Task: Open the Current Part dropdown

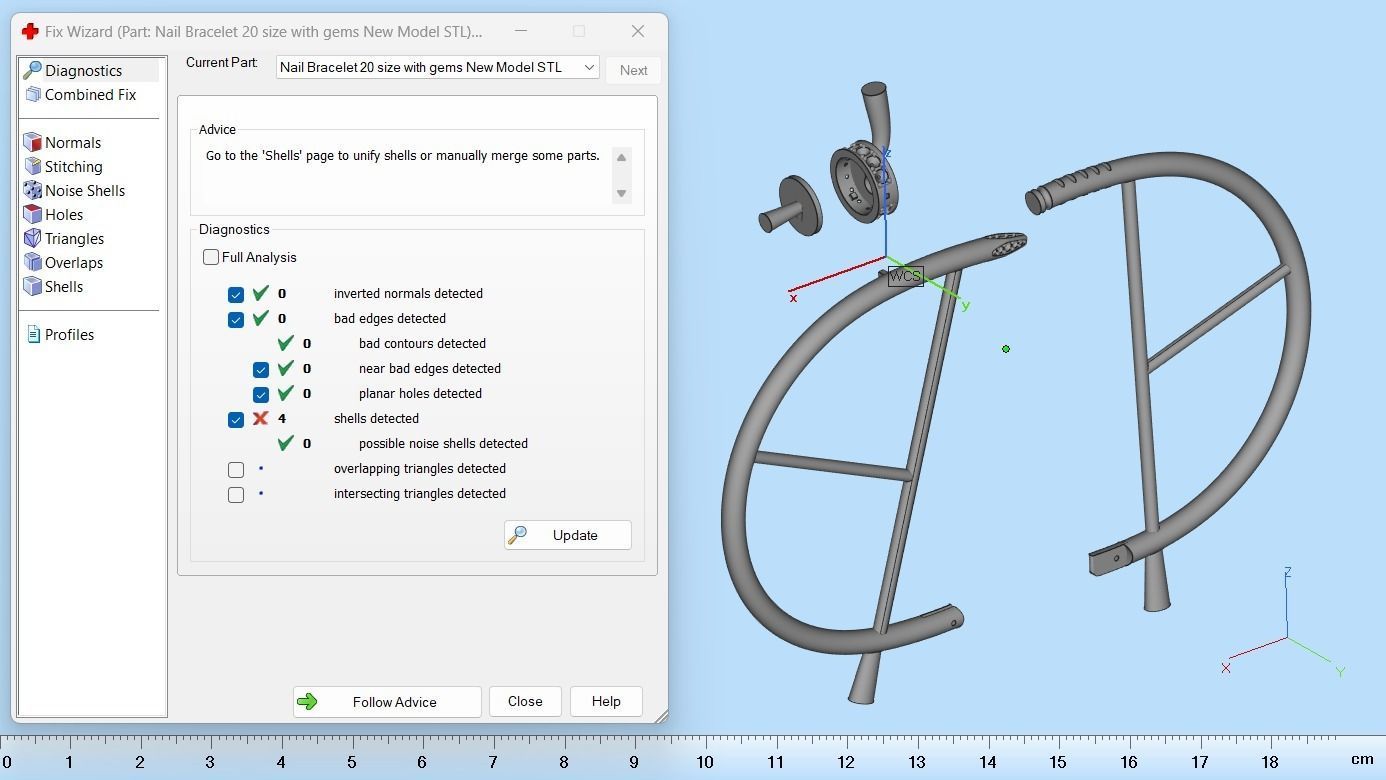Action: click(x=438, y=67)
